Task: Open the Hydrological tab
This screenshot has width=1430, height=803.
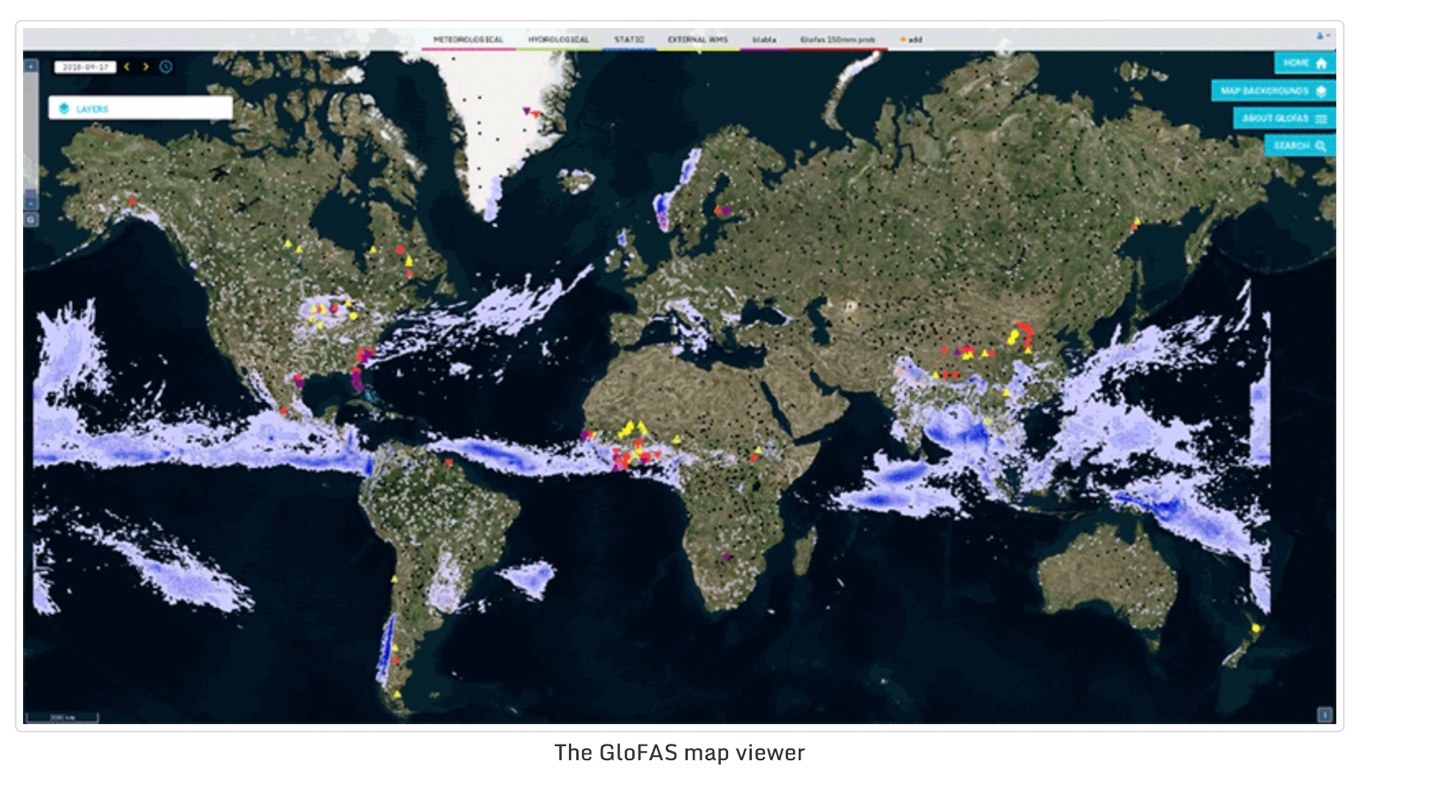Action: coord(558,40)
